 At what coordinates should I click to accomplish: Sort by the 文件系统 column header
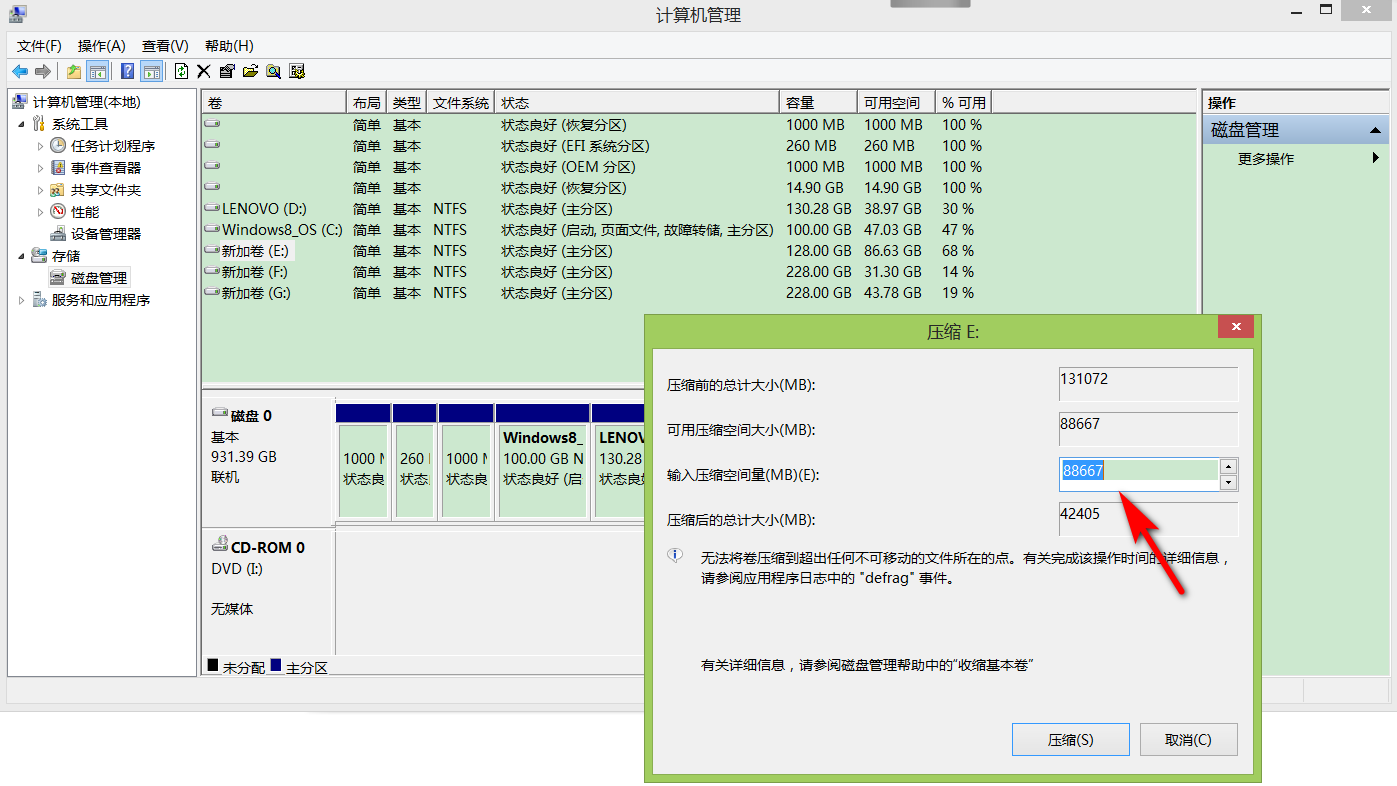pyautogui.click(x=461, y=103)
